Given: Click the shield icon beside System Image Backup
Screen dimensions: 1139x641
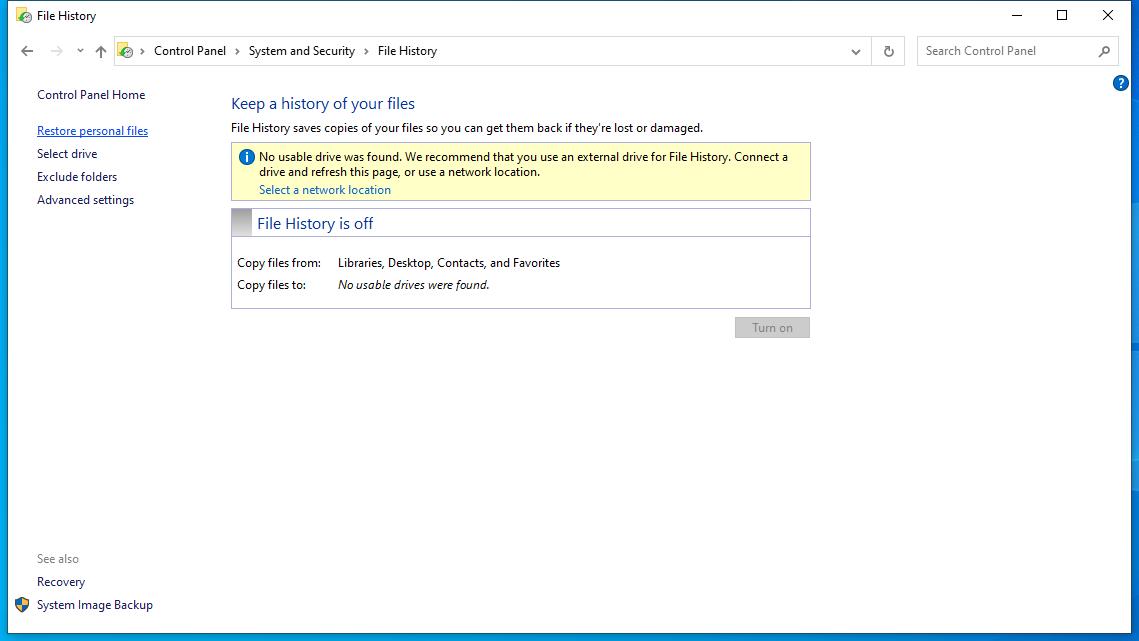Looking at the screenshot, I should (x=23, y=605).
